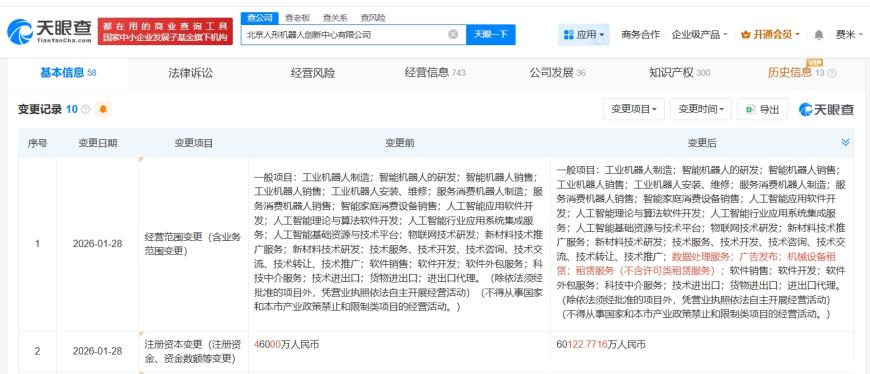Screen dimensions: 870x374
Task: Select the 查老板 search mode tab
Action: [298, 18]
